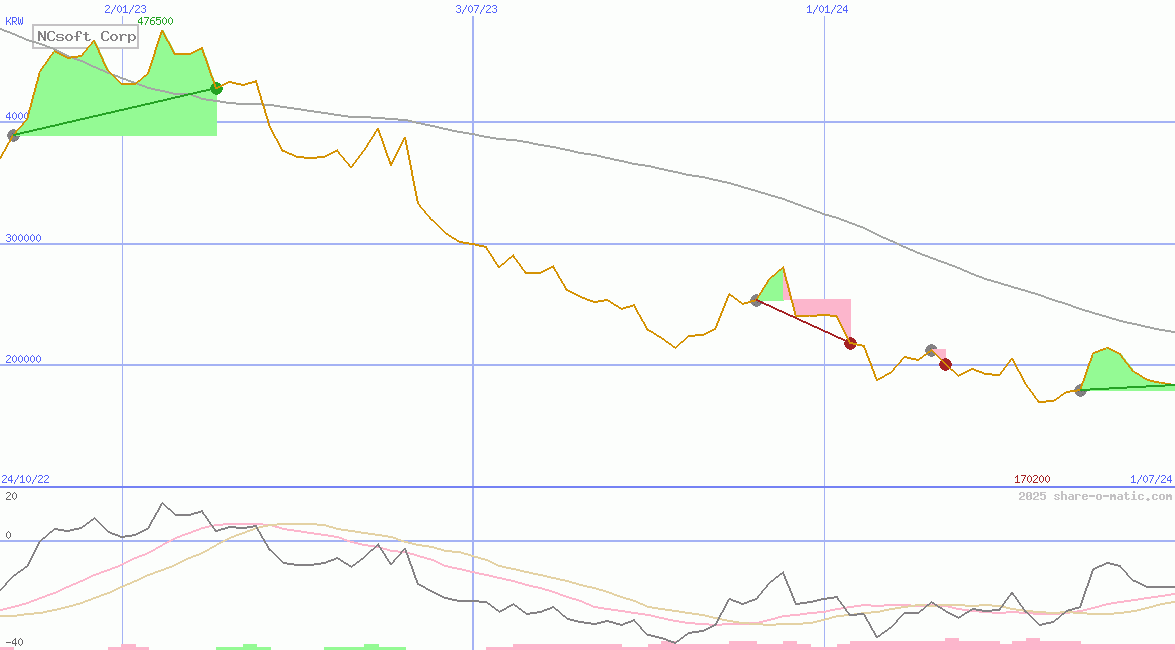
Task: Click the 2/01/23 date label
Action: pyautogui.click(x=125, y=9)
